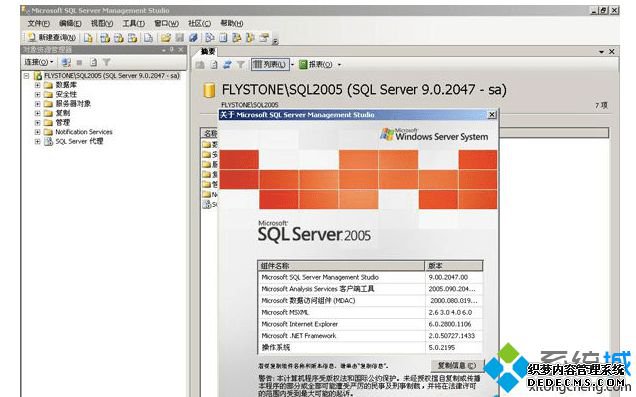Open the Registered Servers toolbar icon
Viewport: 636px width, 397px height.
coord(209,38)
